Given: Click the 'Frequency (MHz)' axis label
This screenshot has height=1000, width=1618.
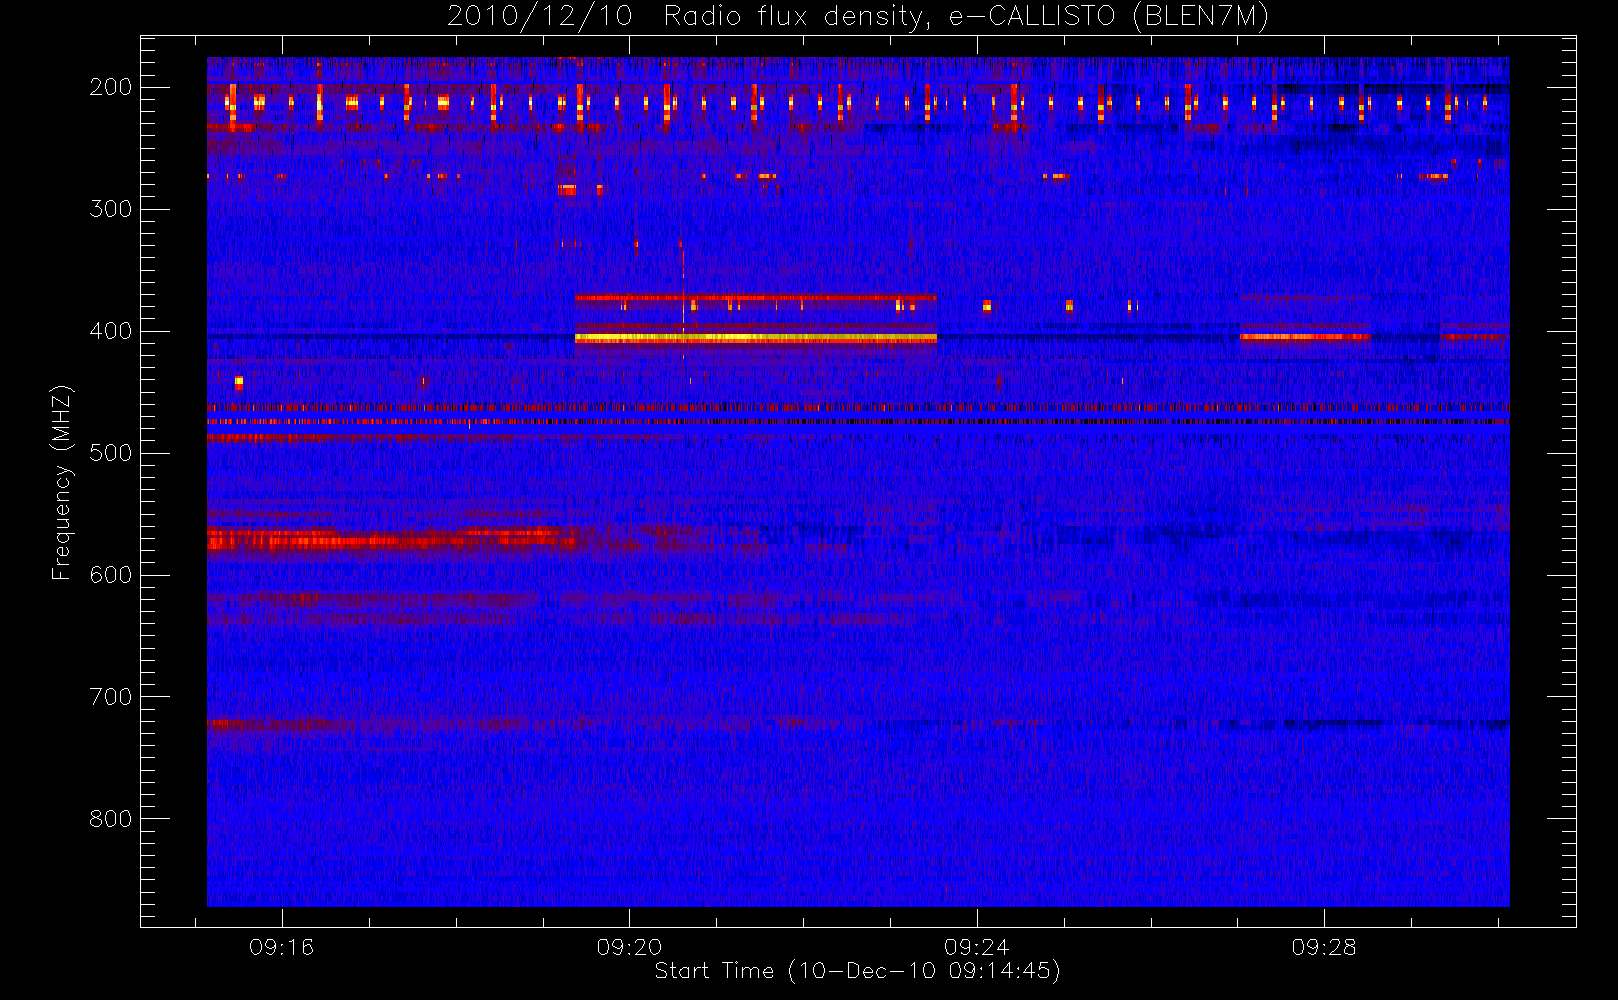Looking at the screenshot, I should point(62,481).
